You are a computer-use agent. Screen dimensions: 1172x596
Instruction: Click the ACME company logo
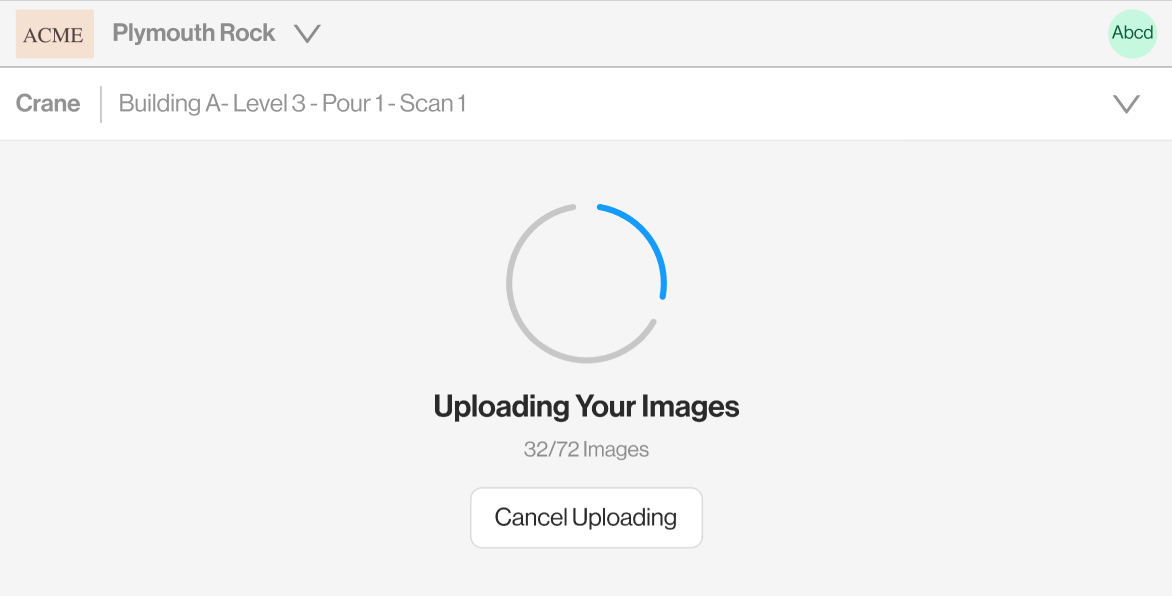(x=55, y=34)
